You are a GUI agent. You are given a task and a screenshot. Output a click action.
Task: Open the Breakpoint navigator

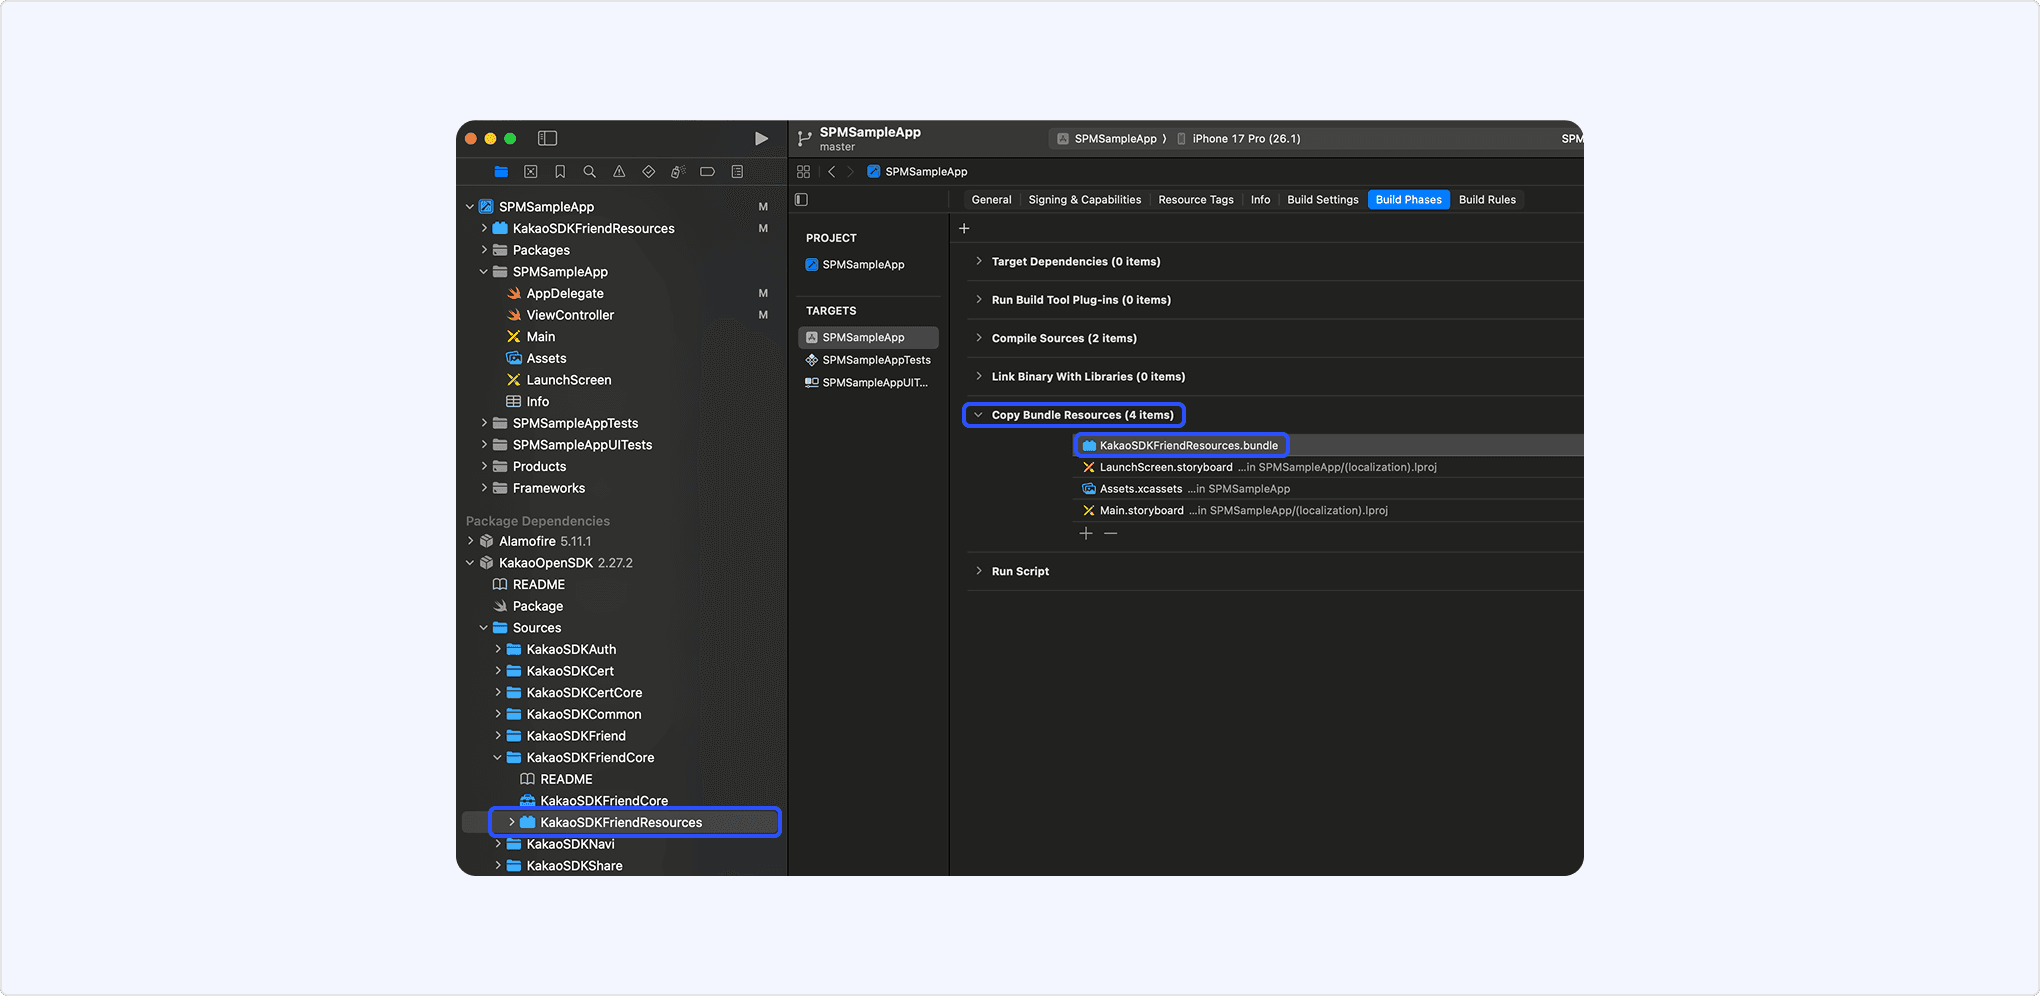707,172
